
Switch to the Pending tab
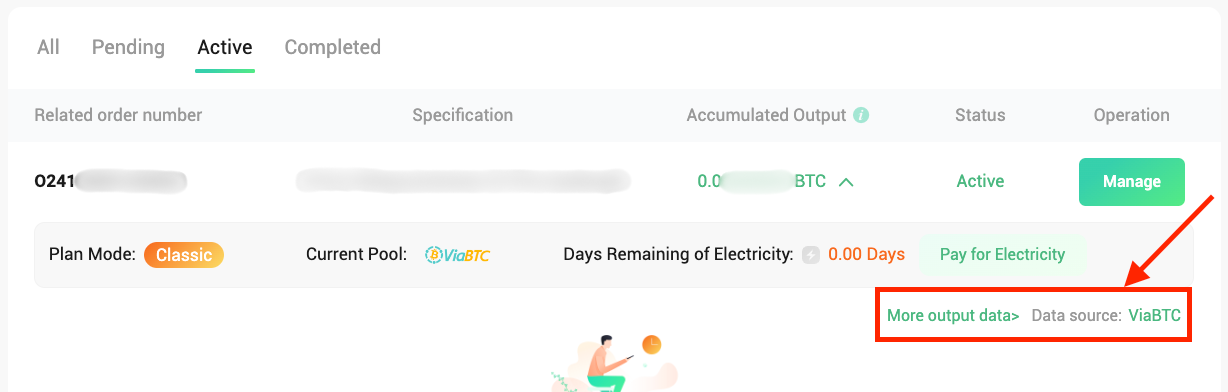(x=128, y=47)
